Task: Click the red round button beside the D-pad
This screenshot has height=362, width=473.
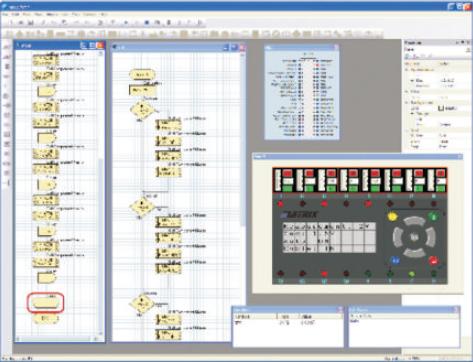Action: [433, 261]
